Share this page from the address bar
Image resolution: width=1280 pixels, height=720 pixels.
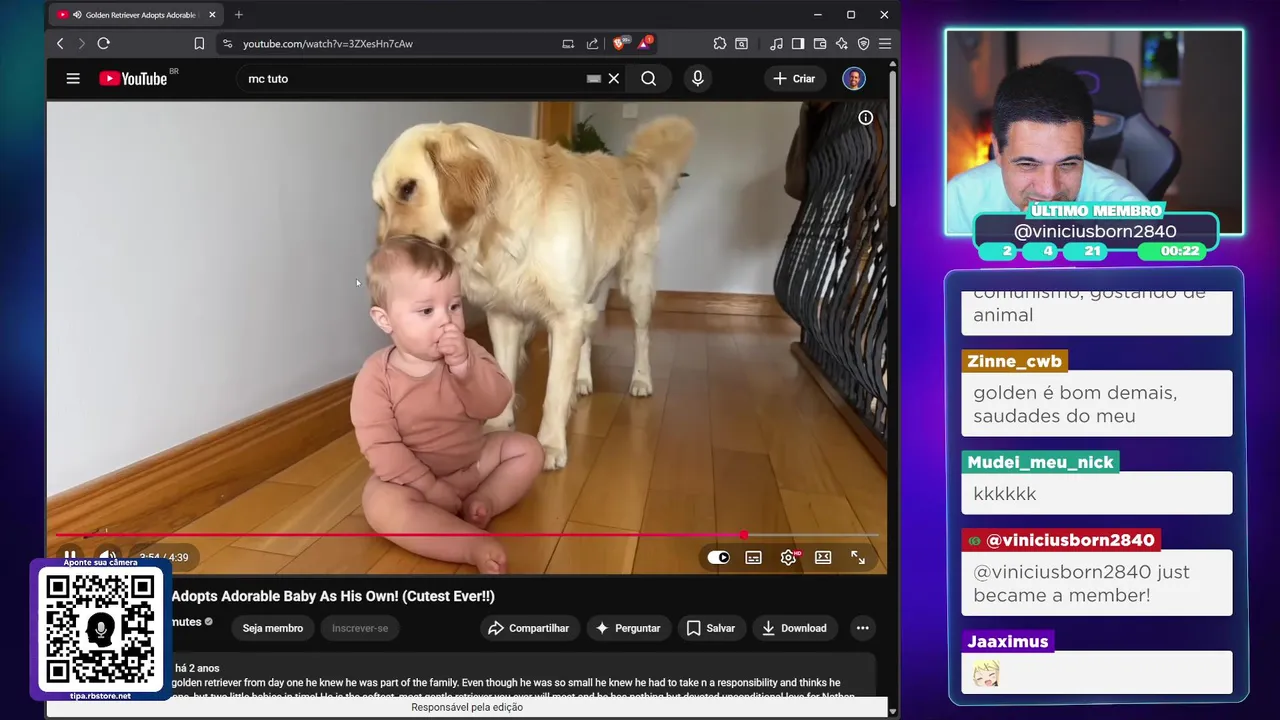click(592, 44)
